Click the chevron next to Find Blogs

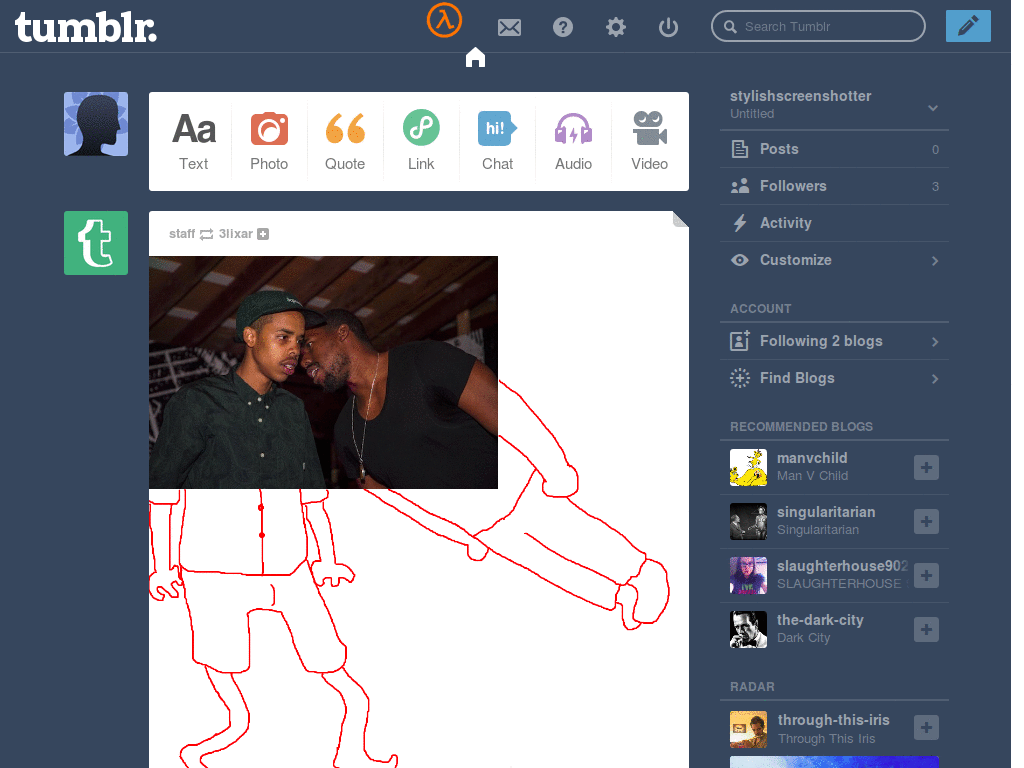pyautogui.click(x=935, y=379)
